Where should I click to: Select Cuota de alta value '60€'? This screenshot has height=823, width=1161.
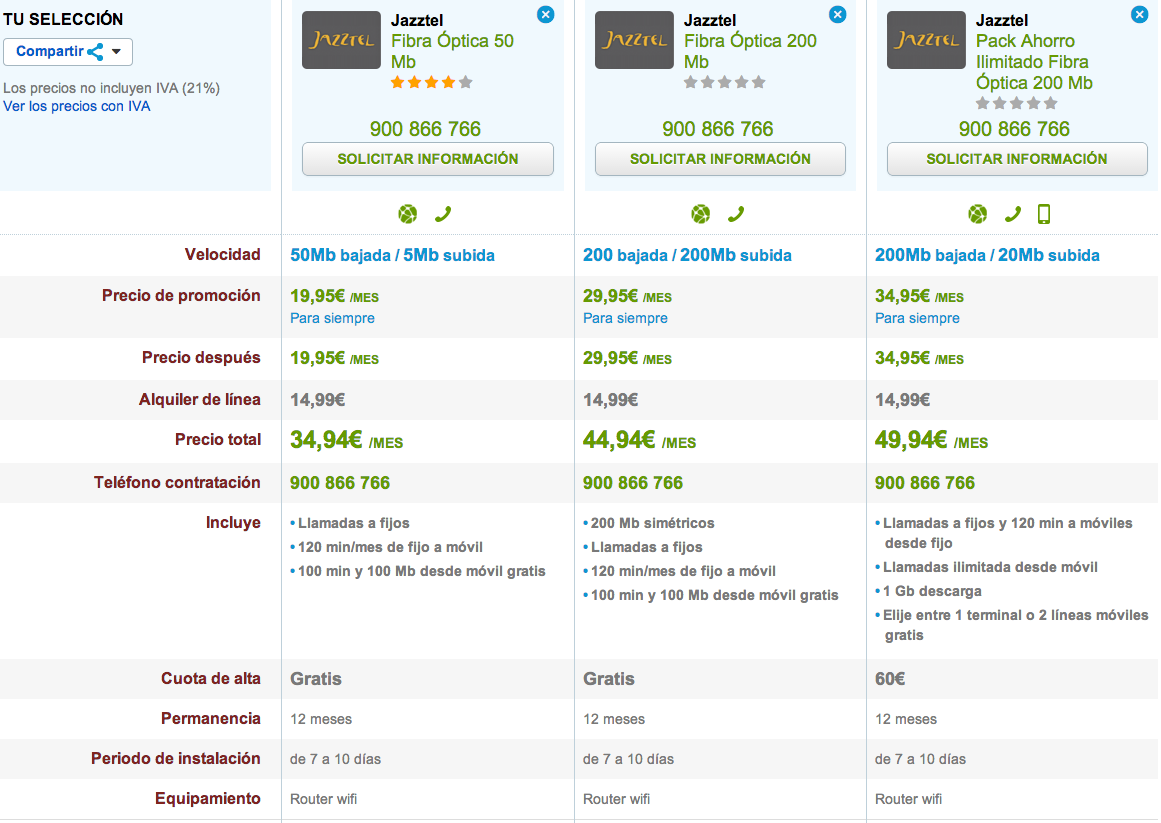(890, 679)
